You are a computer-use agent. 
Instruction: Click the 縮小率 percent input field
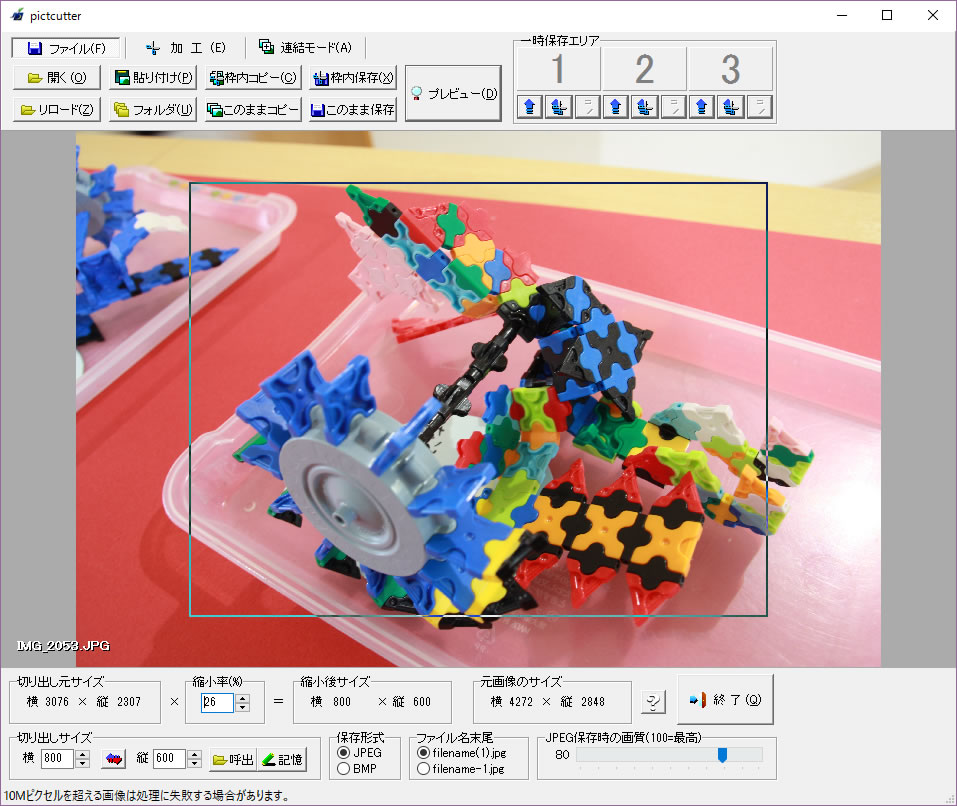click(x=217, y=702)
